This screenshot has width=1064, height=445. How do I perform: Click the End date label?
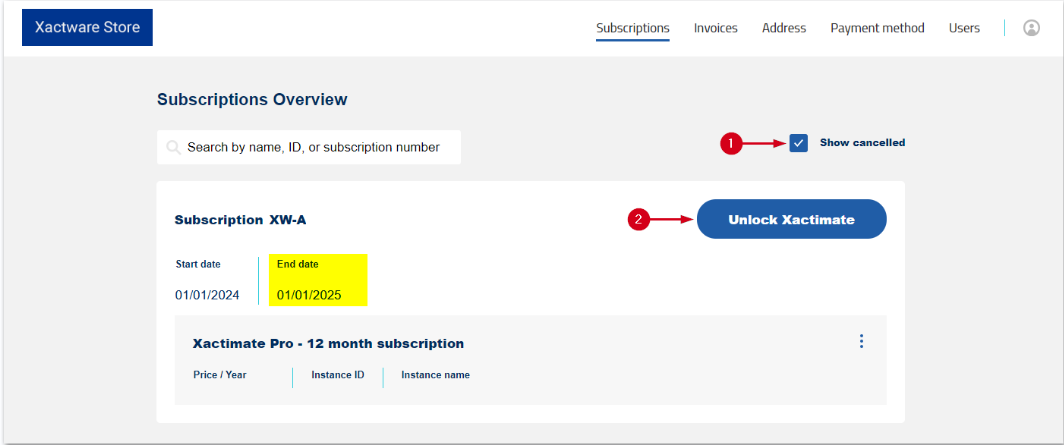[298, 265]
